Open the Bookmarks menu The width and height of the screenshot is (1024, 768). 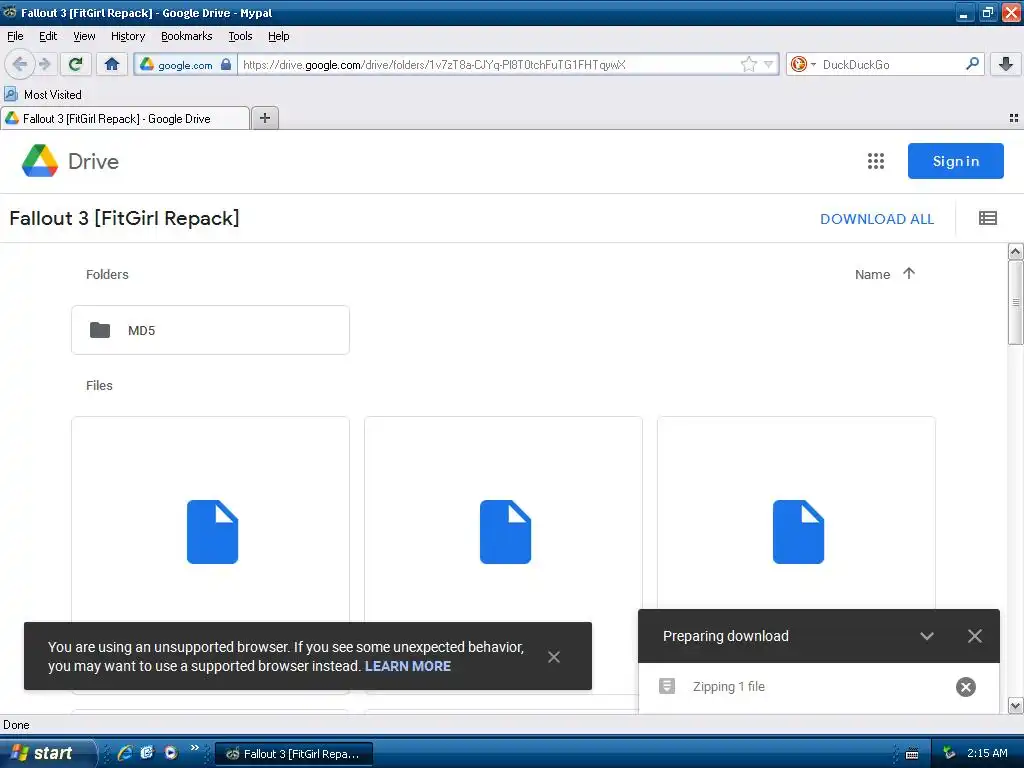pos(186,36)
